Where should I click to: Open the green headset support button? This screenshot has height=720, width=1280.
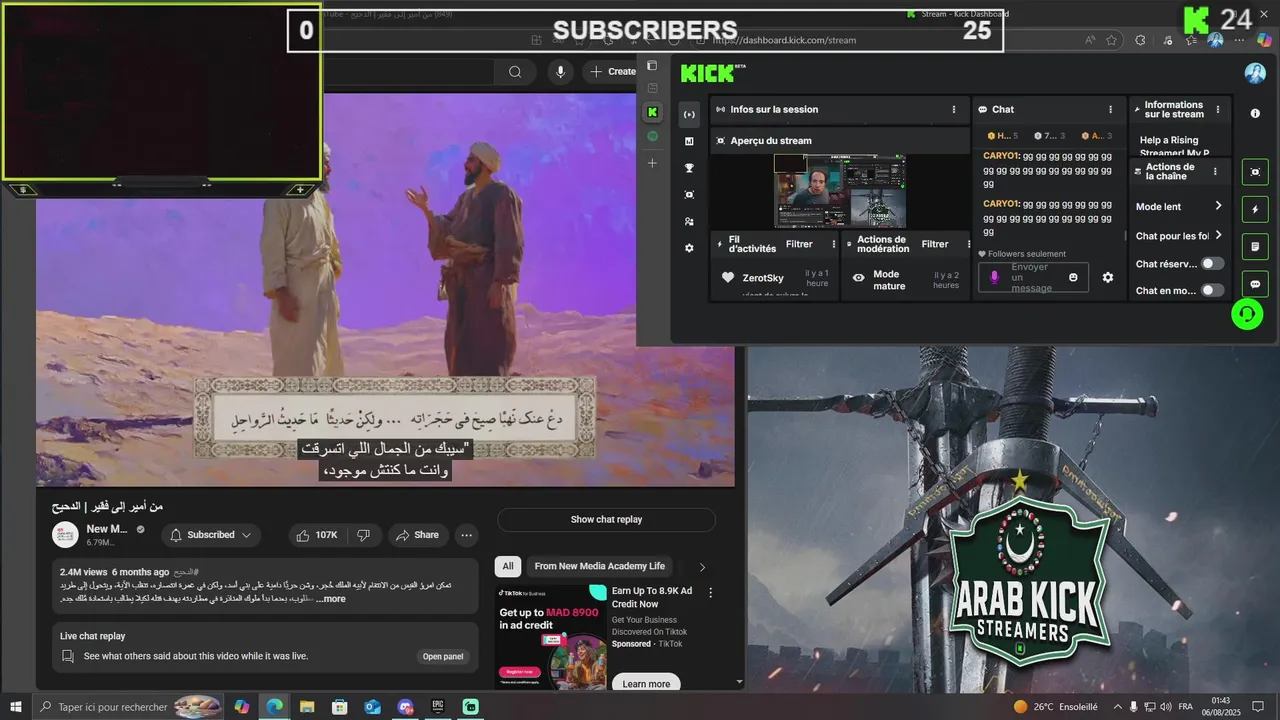1246,314
